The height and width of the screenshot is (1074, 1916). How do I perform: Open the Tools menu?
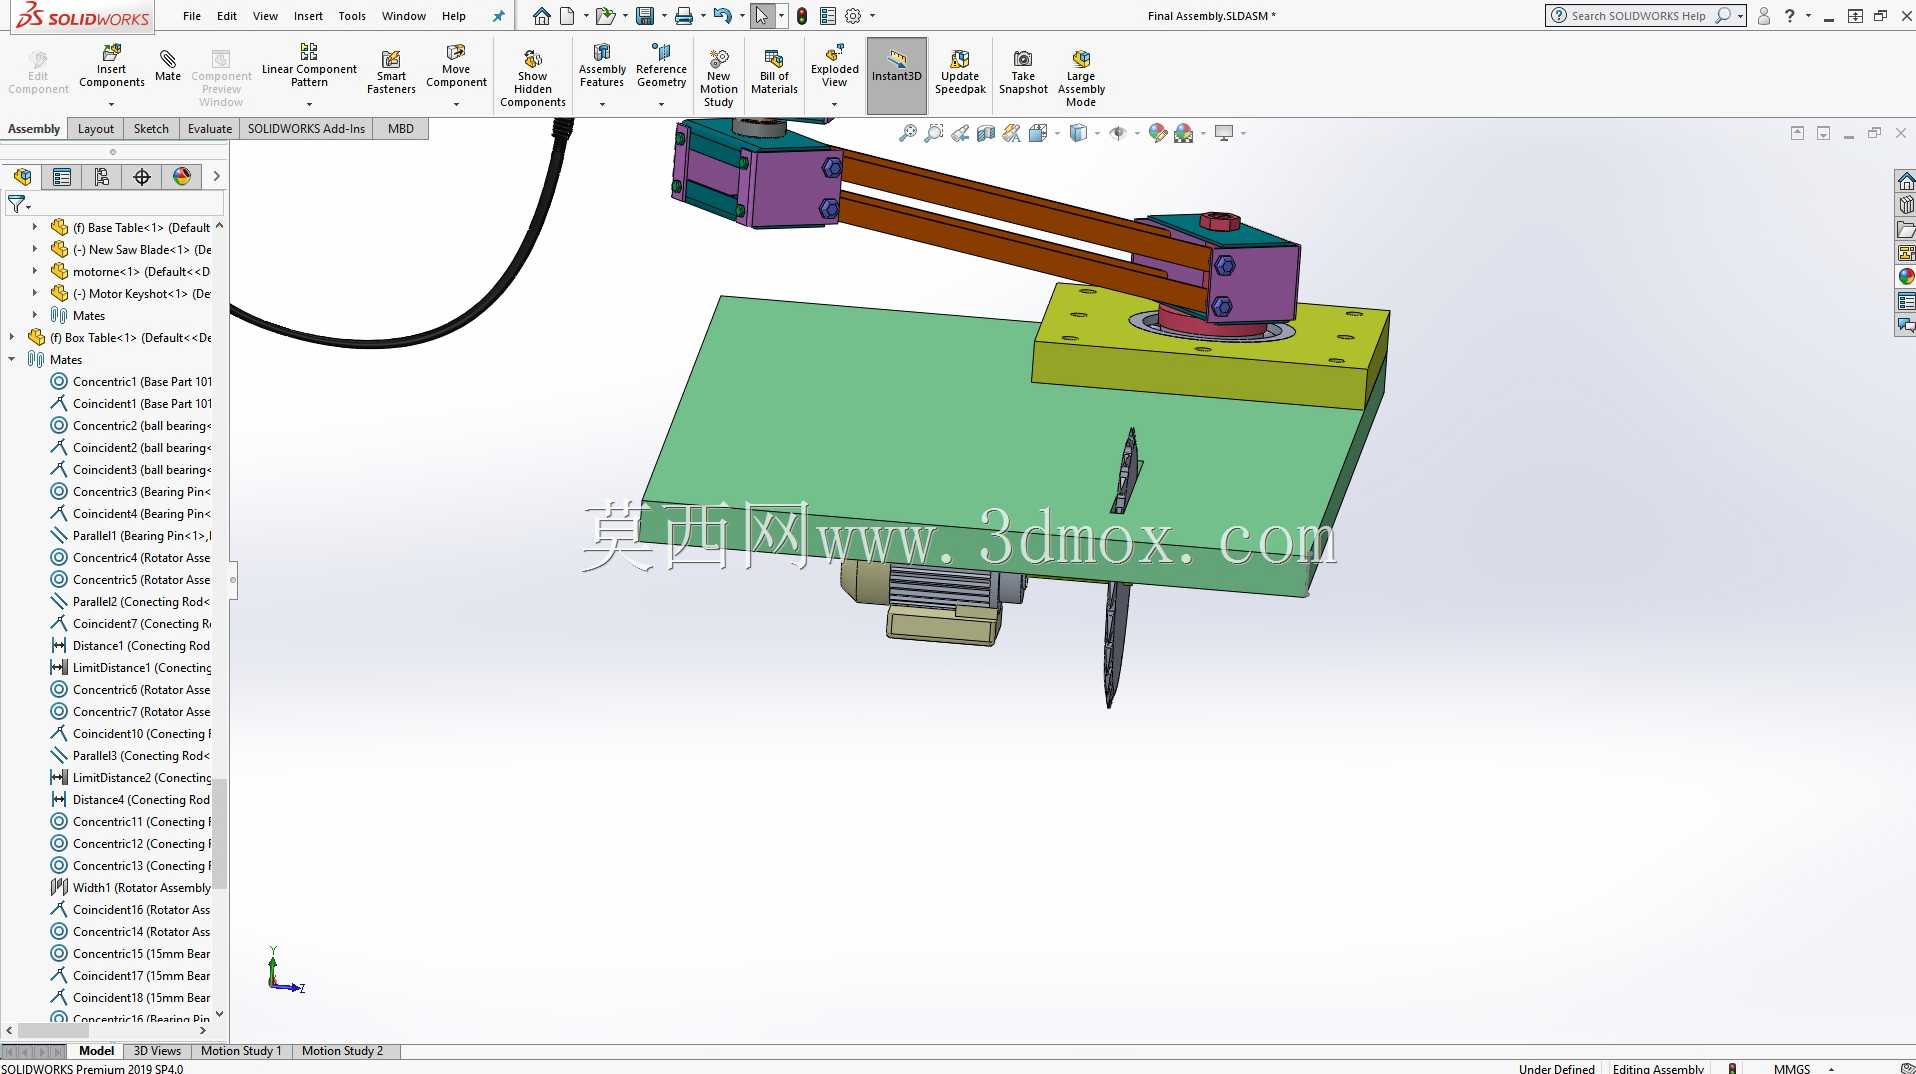tap(352, 16)
